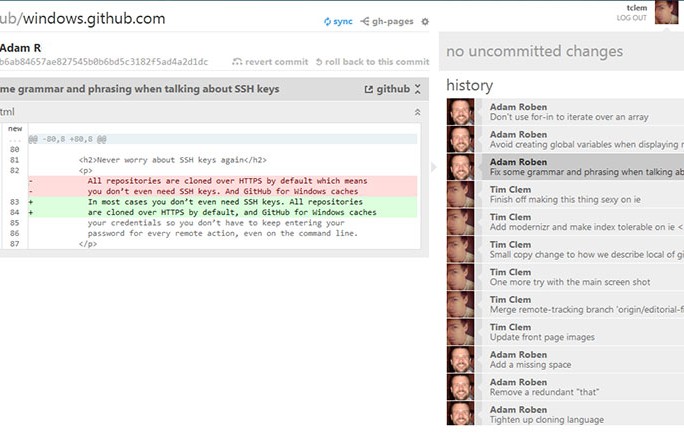Click revert commit
The width and height of the screenshot is (684, 441).
point(270,62)
